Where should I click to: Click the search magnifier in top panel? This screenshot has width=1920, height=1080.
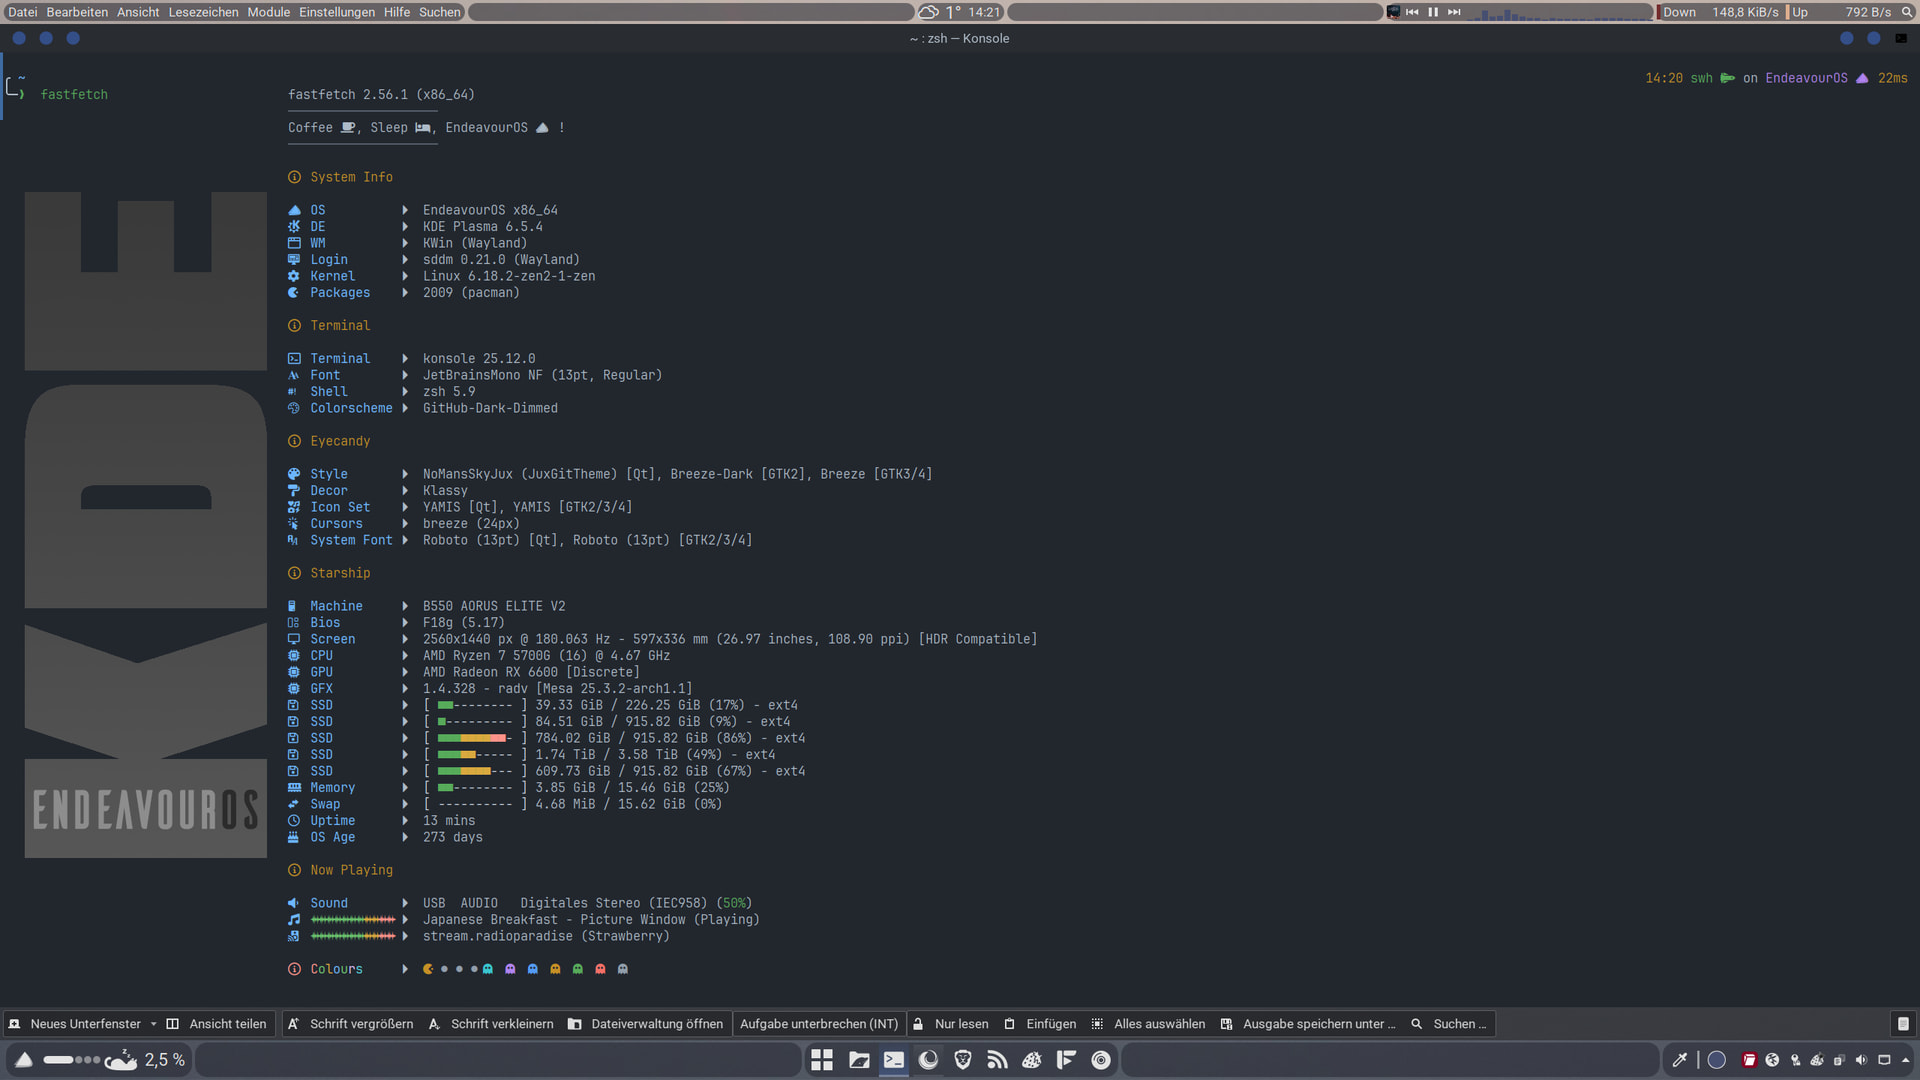(x=1907, y=12)
